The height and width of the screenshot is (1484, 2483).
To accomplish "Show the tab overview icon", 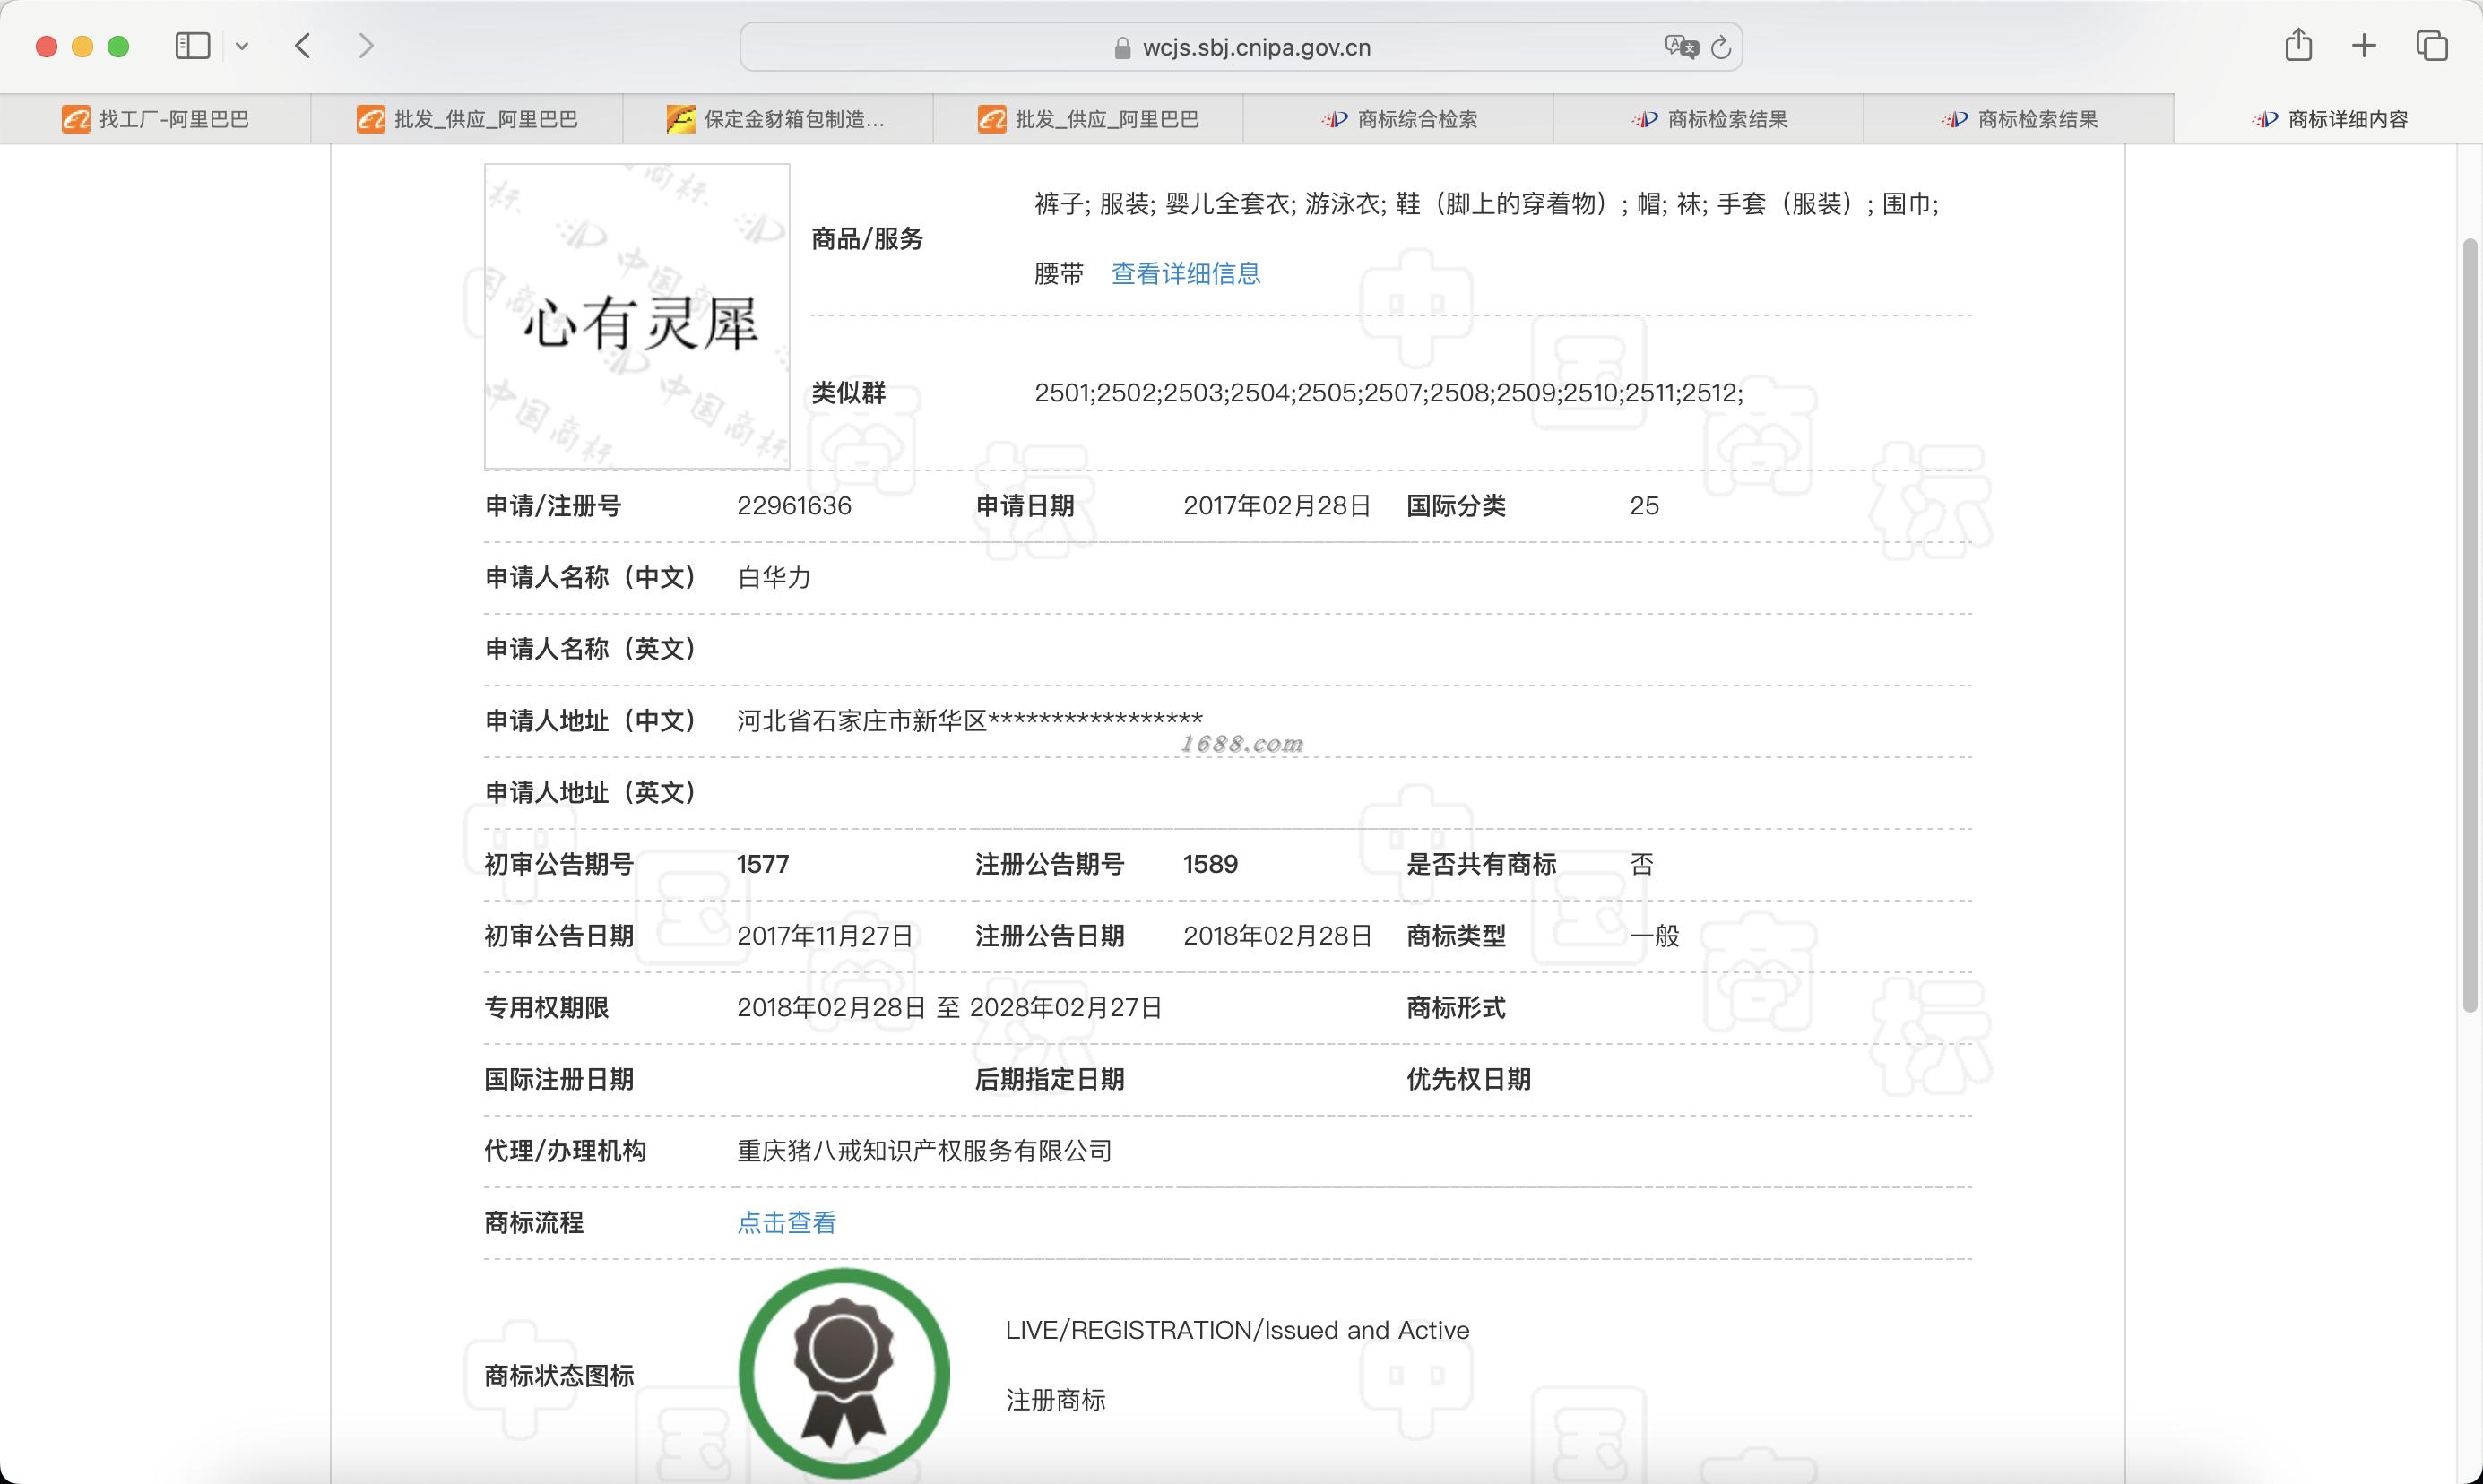I will (2431, 46).
